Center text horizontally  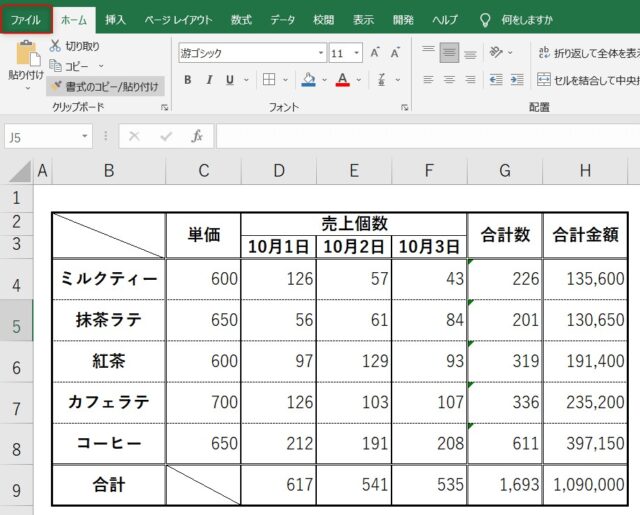pyautogui.click(x=449, y=80)
